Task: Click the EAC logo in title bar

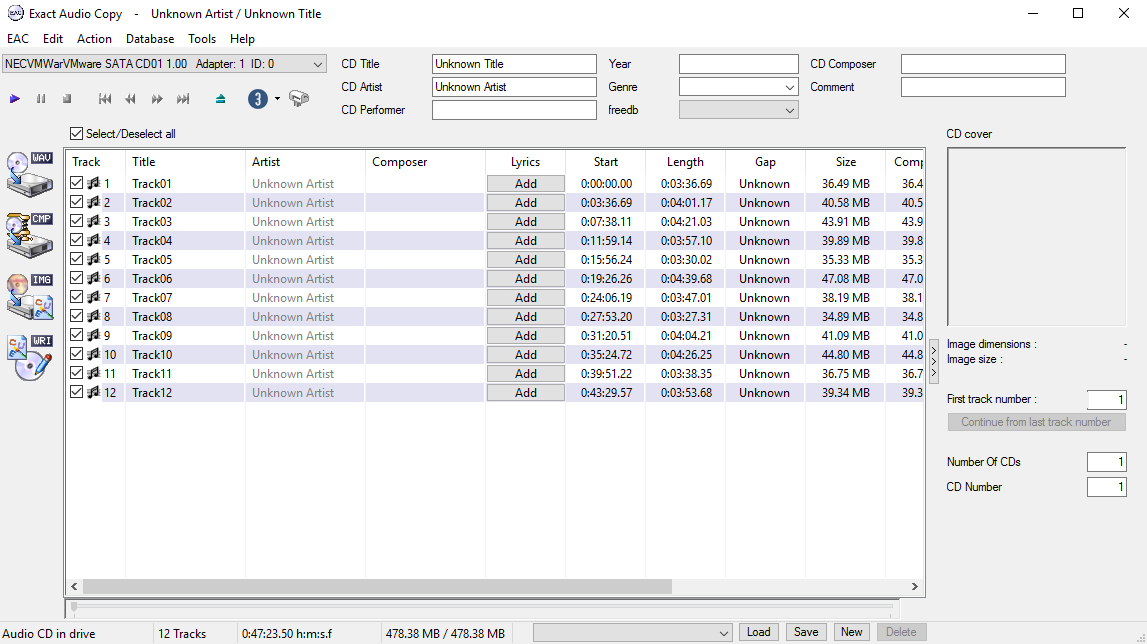Action: pyautogui.click(x=15, y=13)
